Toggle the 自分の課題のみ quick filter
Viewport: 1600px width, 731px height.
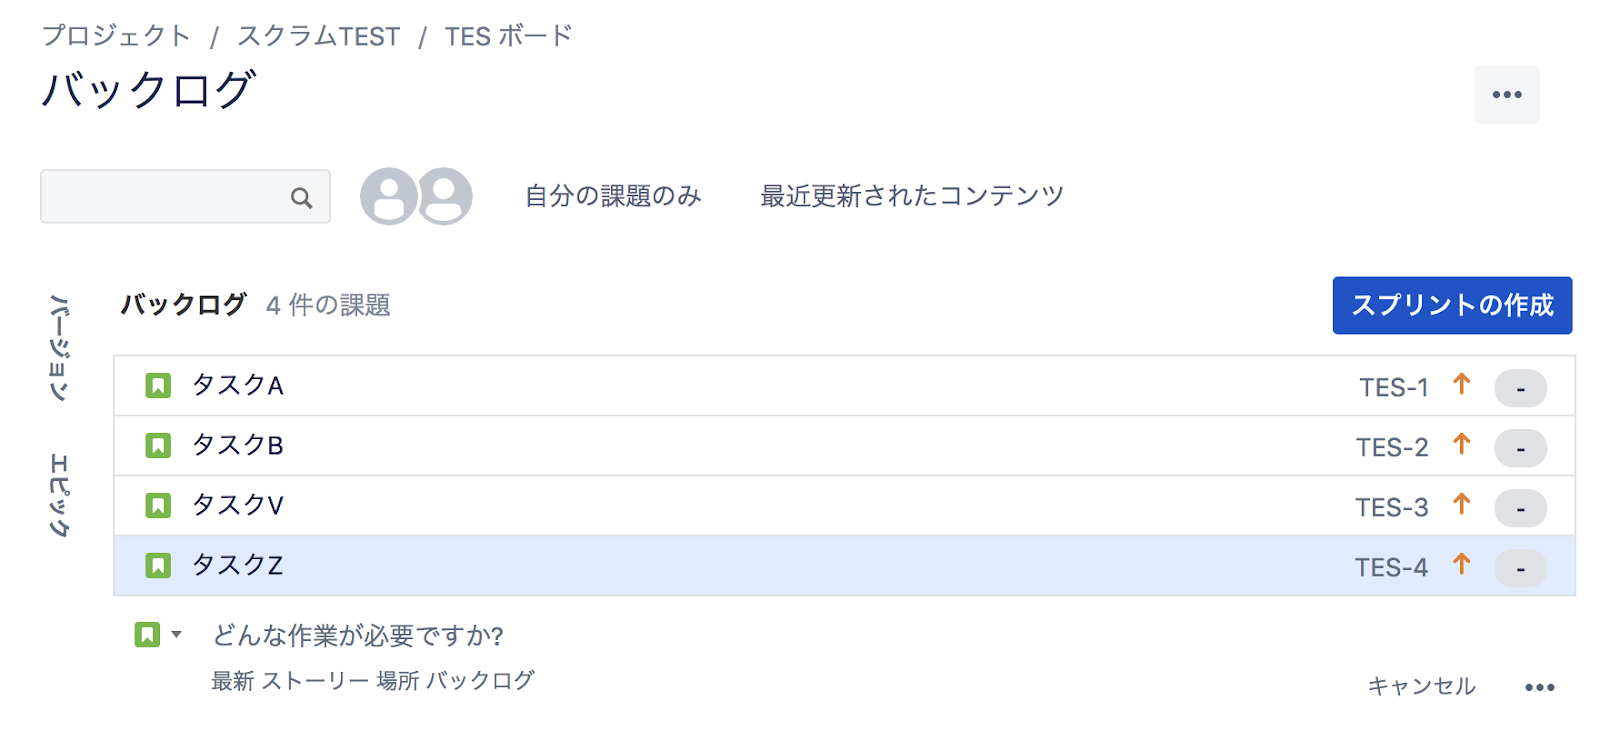click(x=613, y=196)
